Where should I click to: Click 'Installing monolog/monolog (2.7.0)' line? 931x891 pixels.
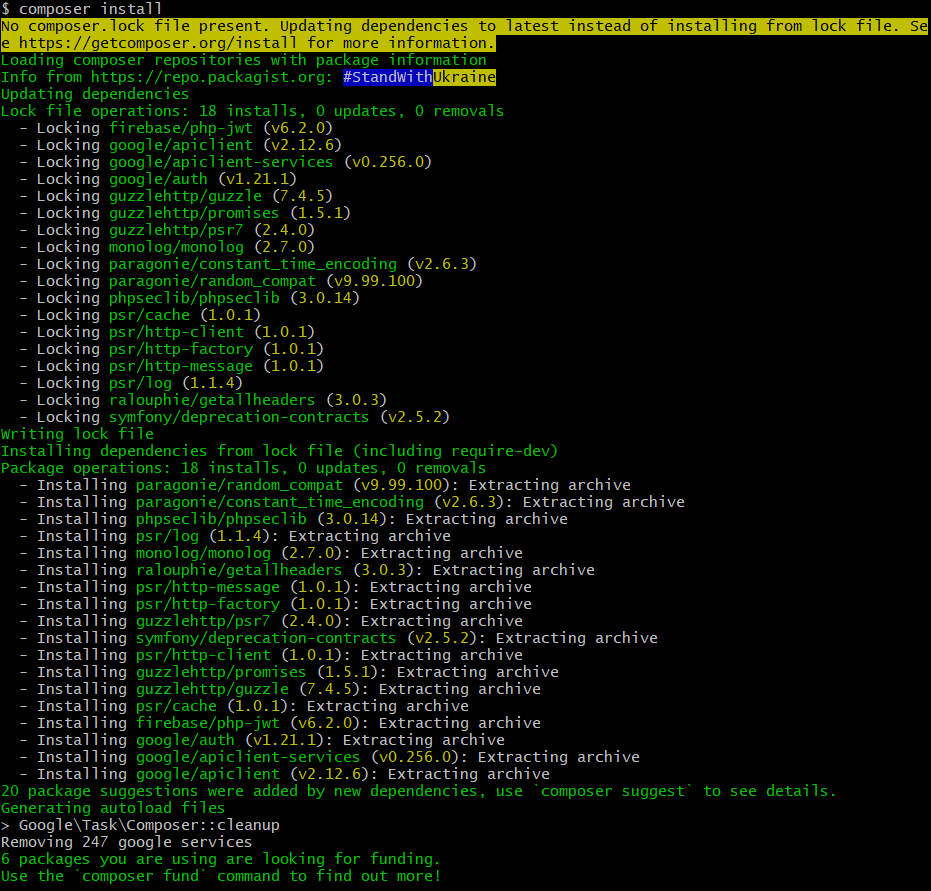tap(271, 554)
